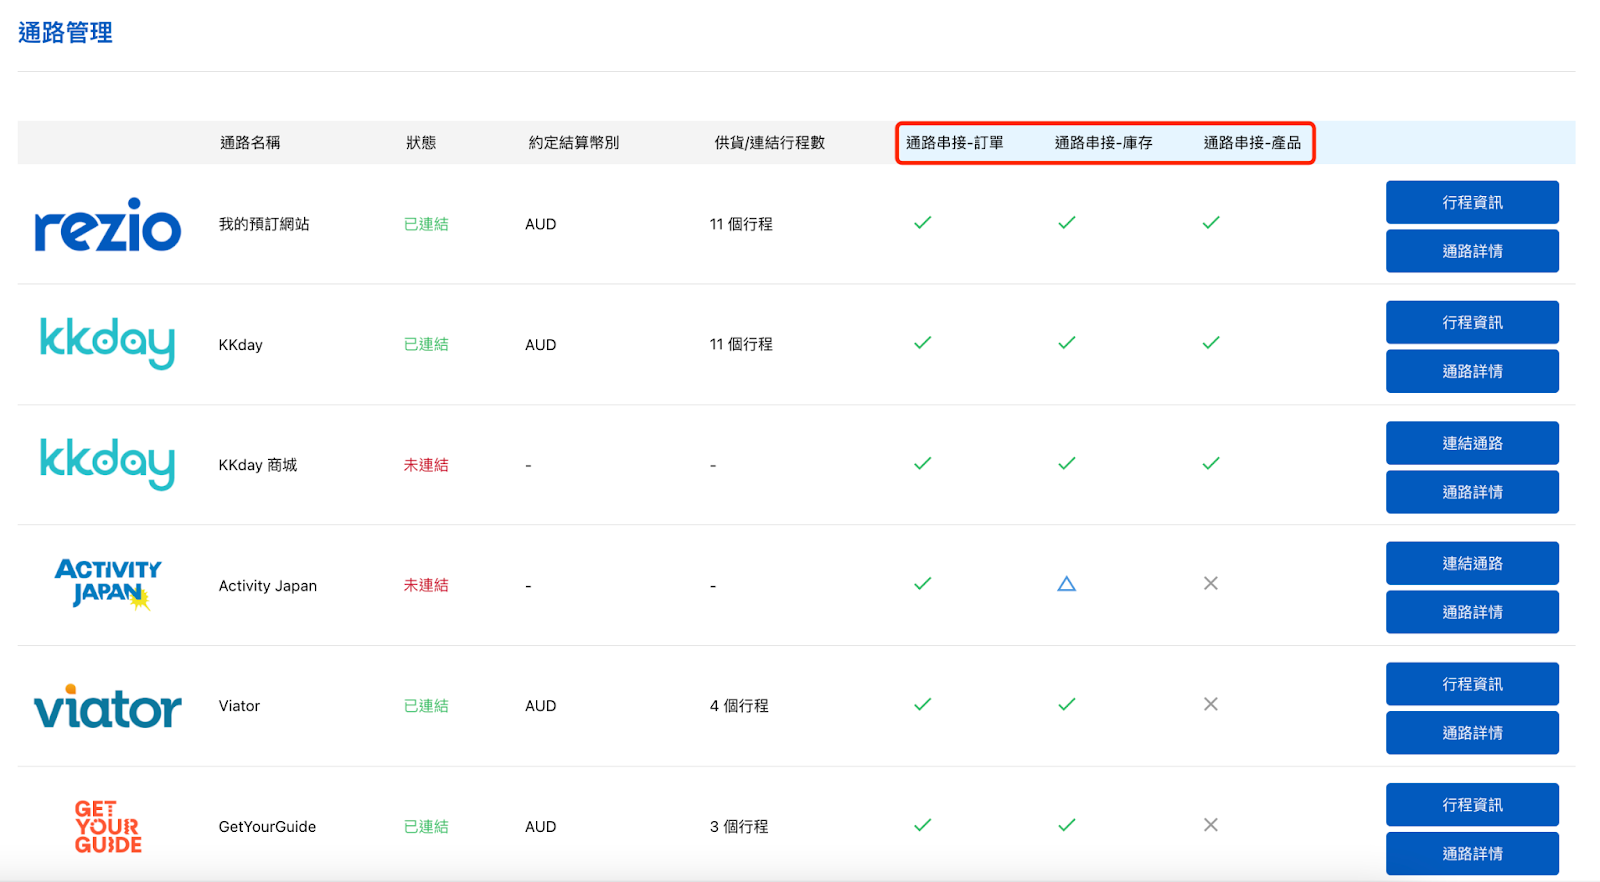Click the inventory checkmark in KKday row
1600x882 pixels.
(1067, 343)
